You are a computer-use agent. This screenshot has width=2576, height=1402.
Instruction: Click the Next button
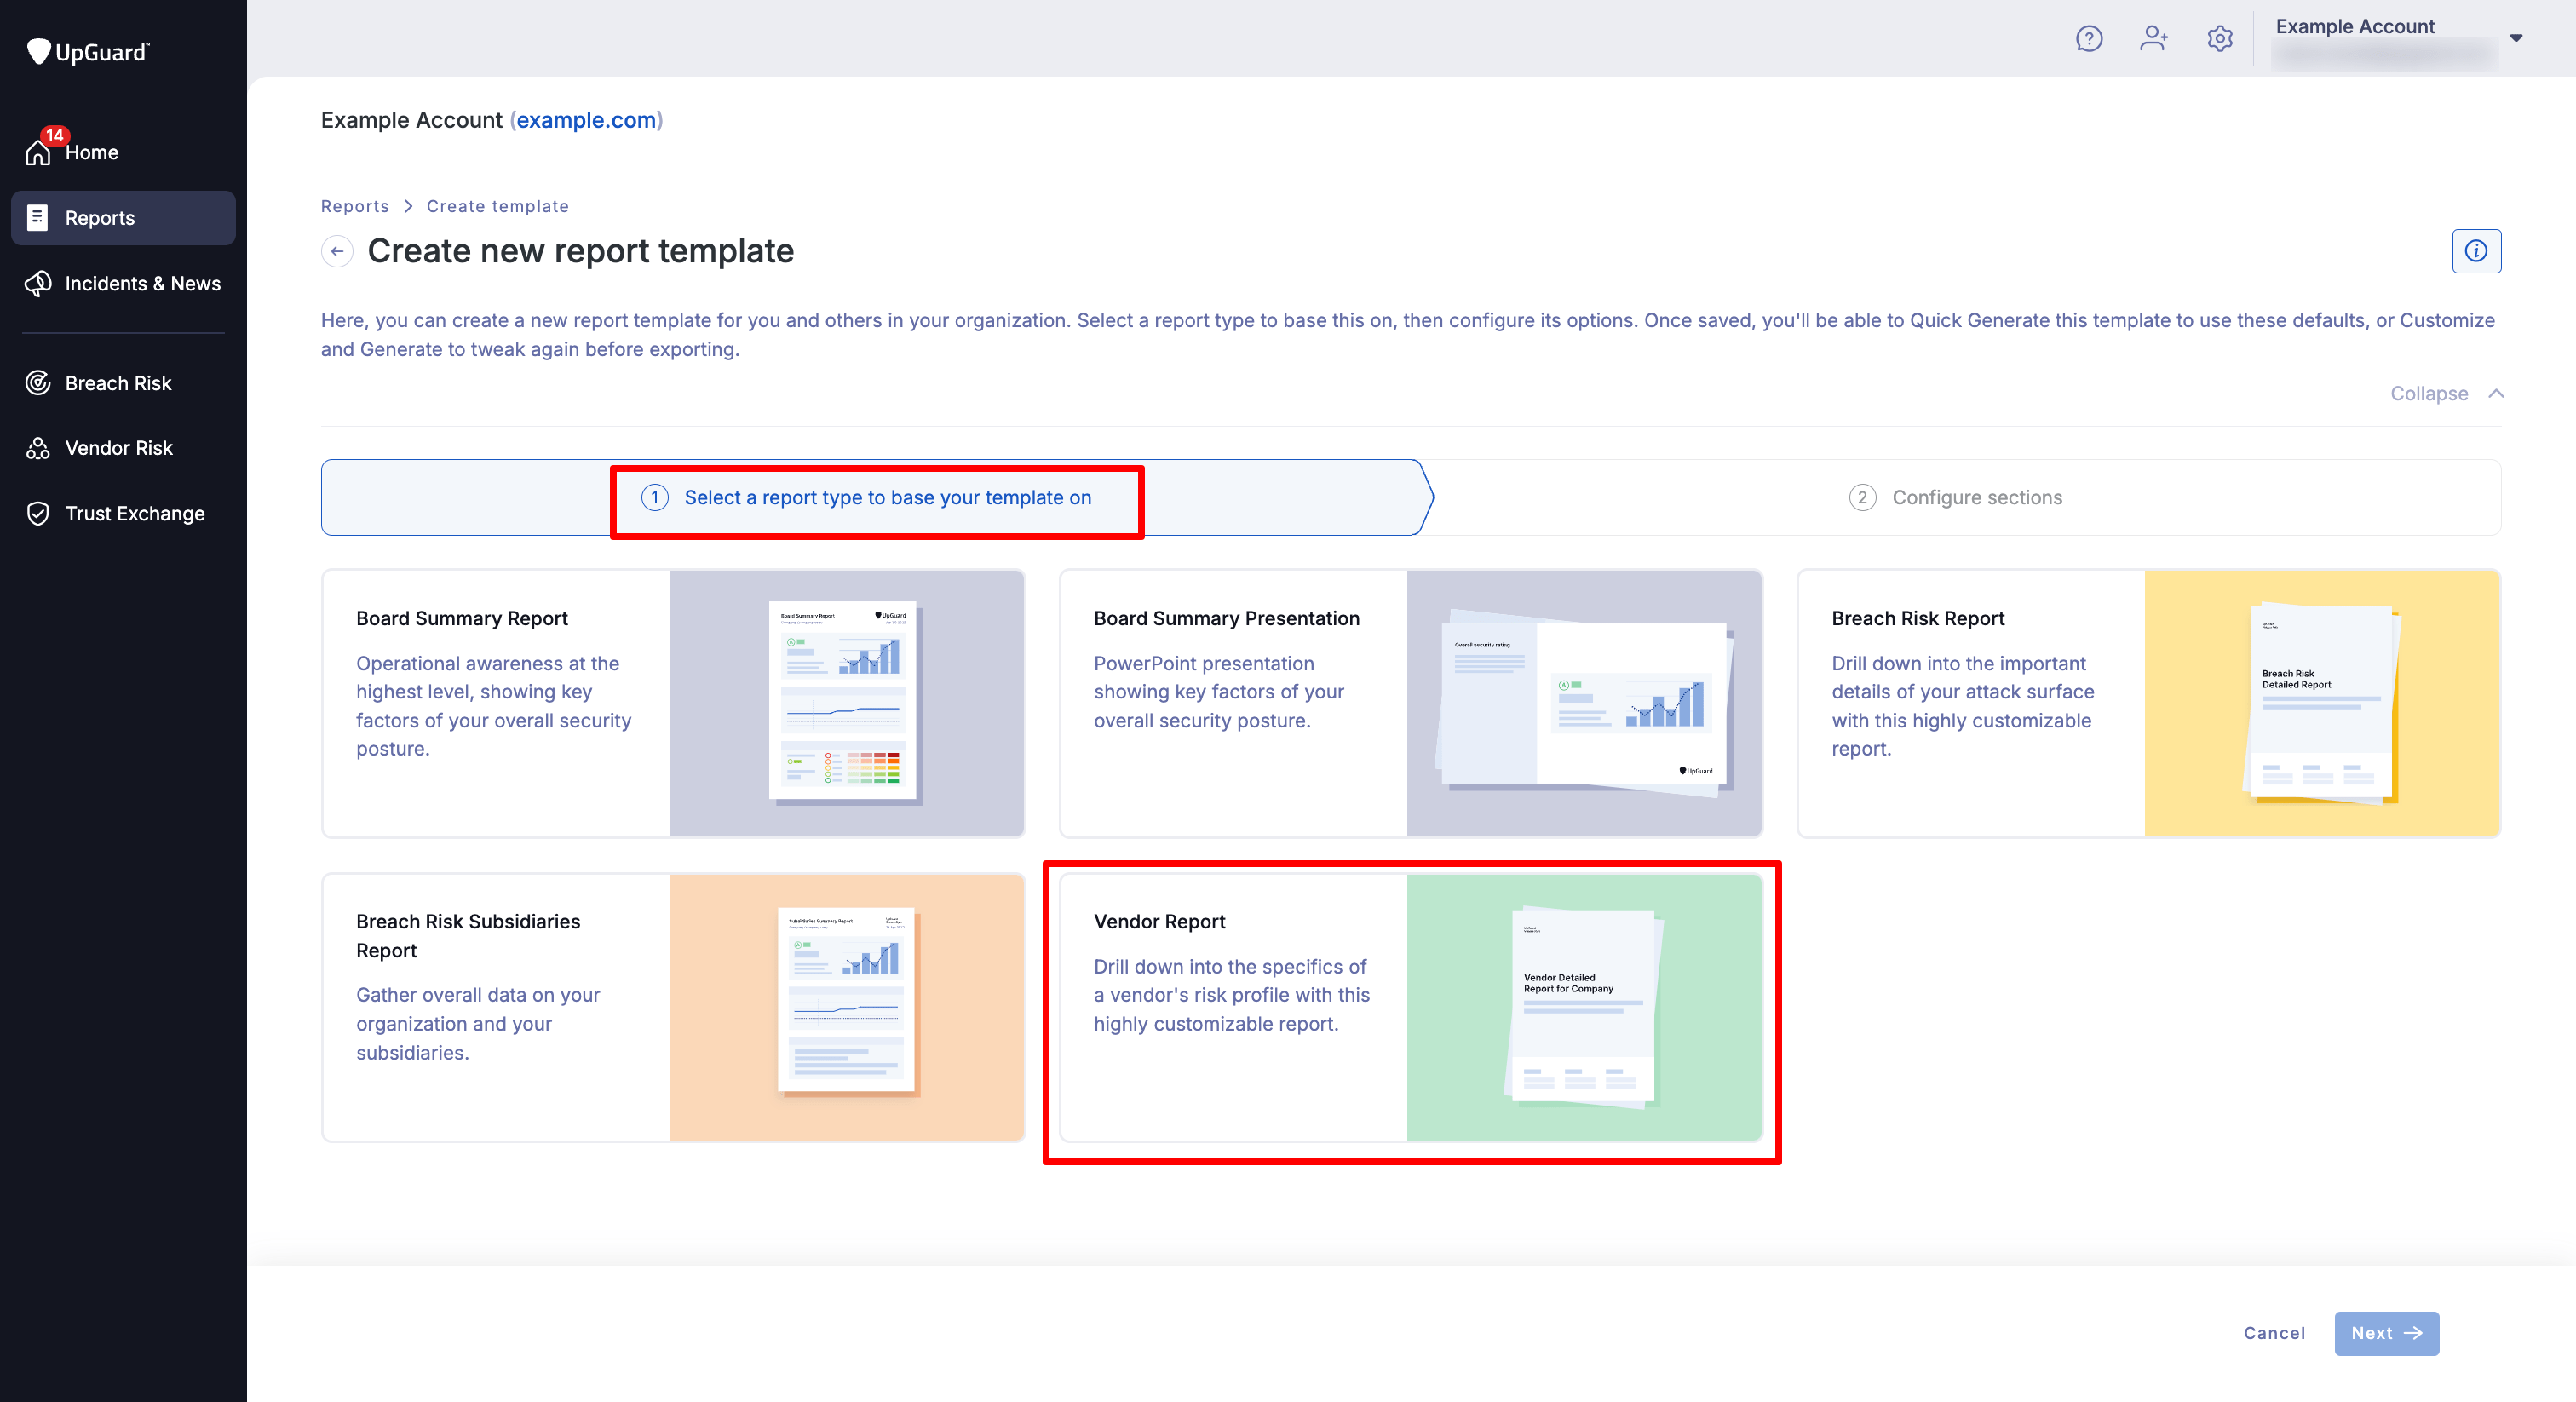click(x=2386, y=1333)
